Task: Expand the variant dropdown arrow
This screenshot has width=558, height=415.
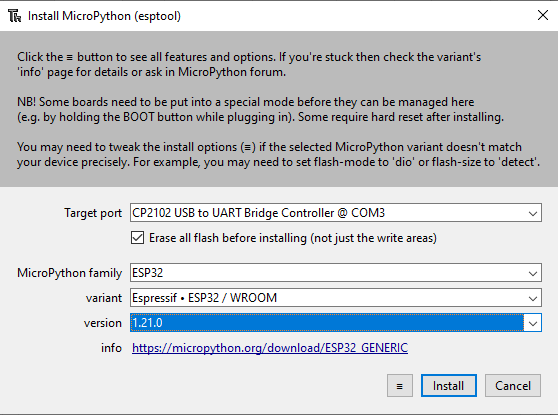Action: pos(532,298)
